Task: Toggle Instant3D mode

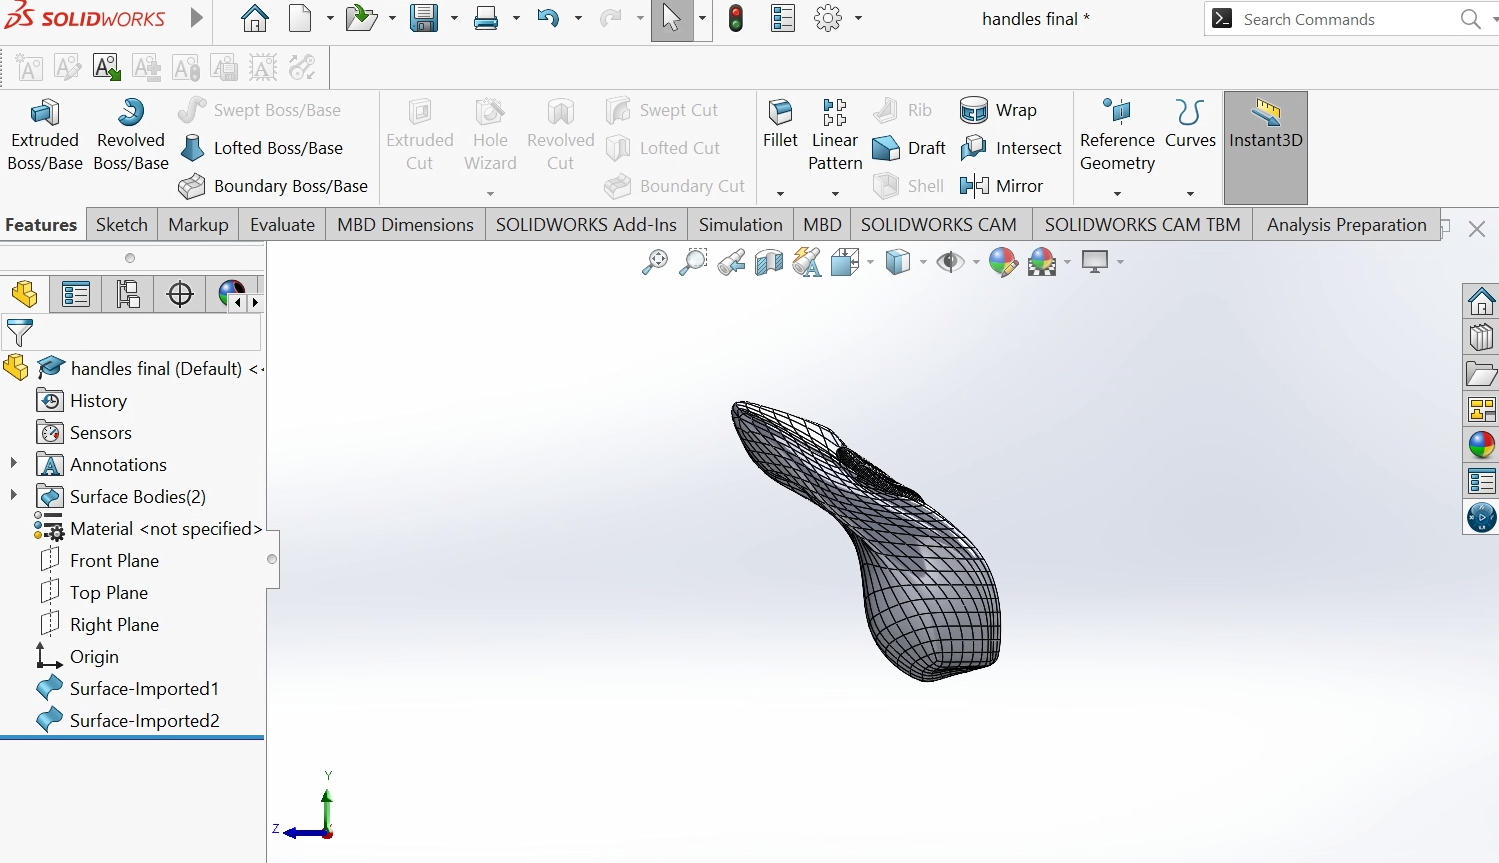Action: pos(1266,148)
